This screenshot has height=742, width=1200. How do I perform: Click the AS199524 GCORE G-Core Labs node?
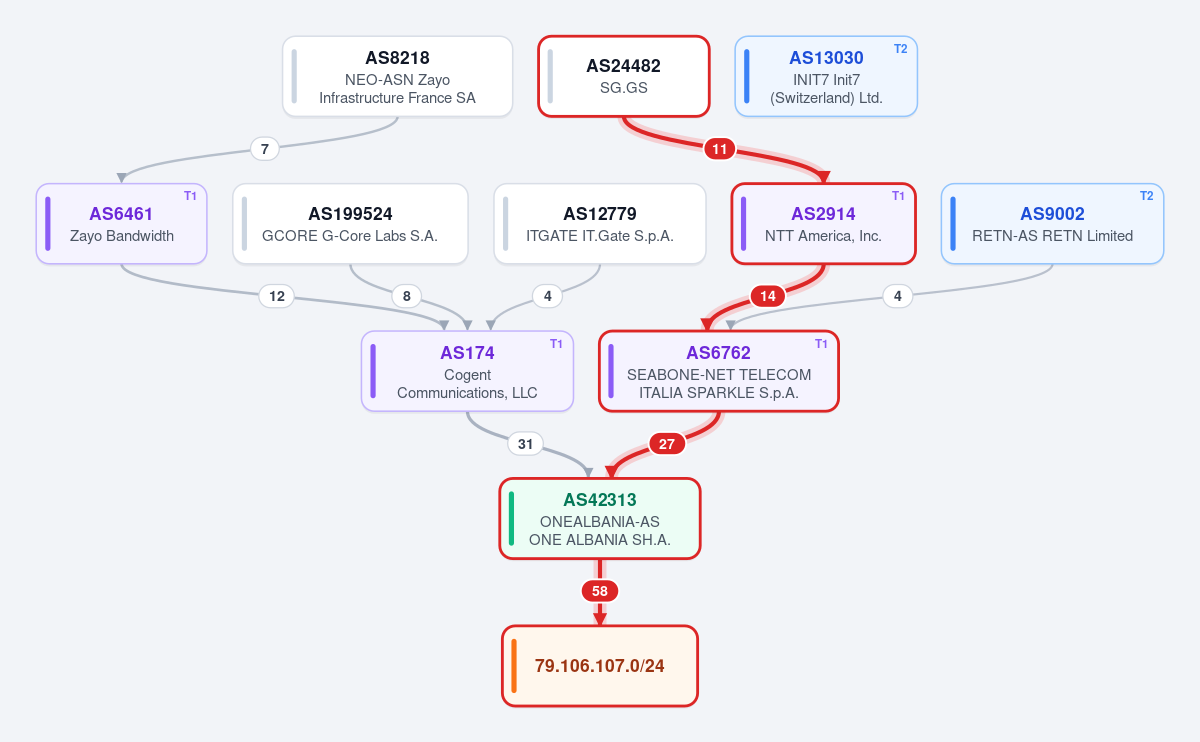coord(350,224)
